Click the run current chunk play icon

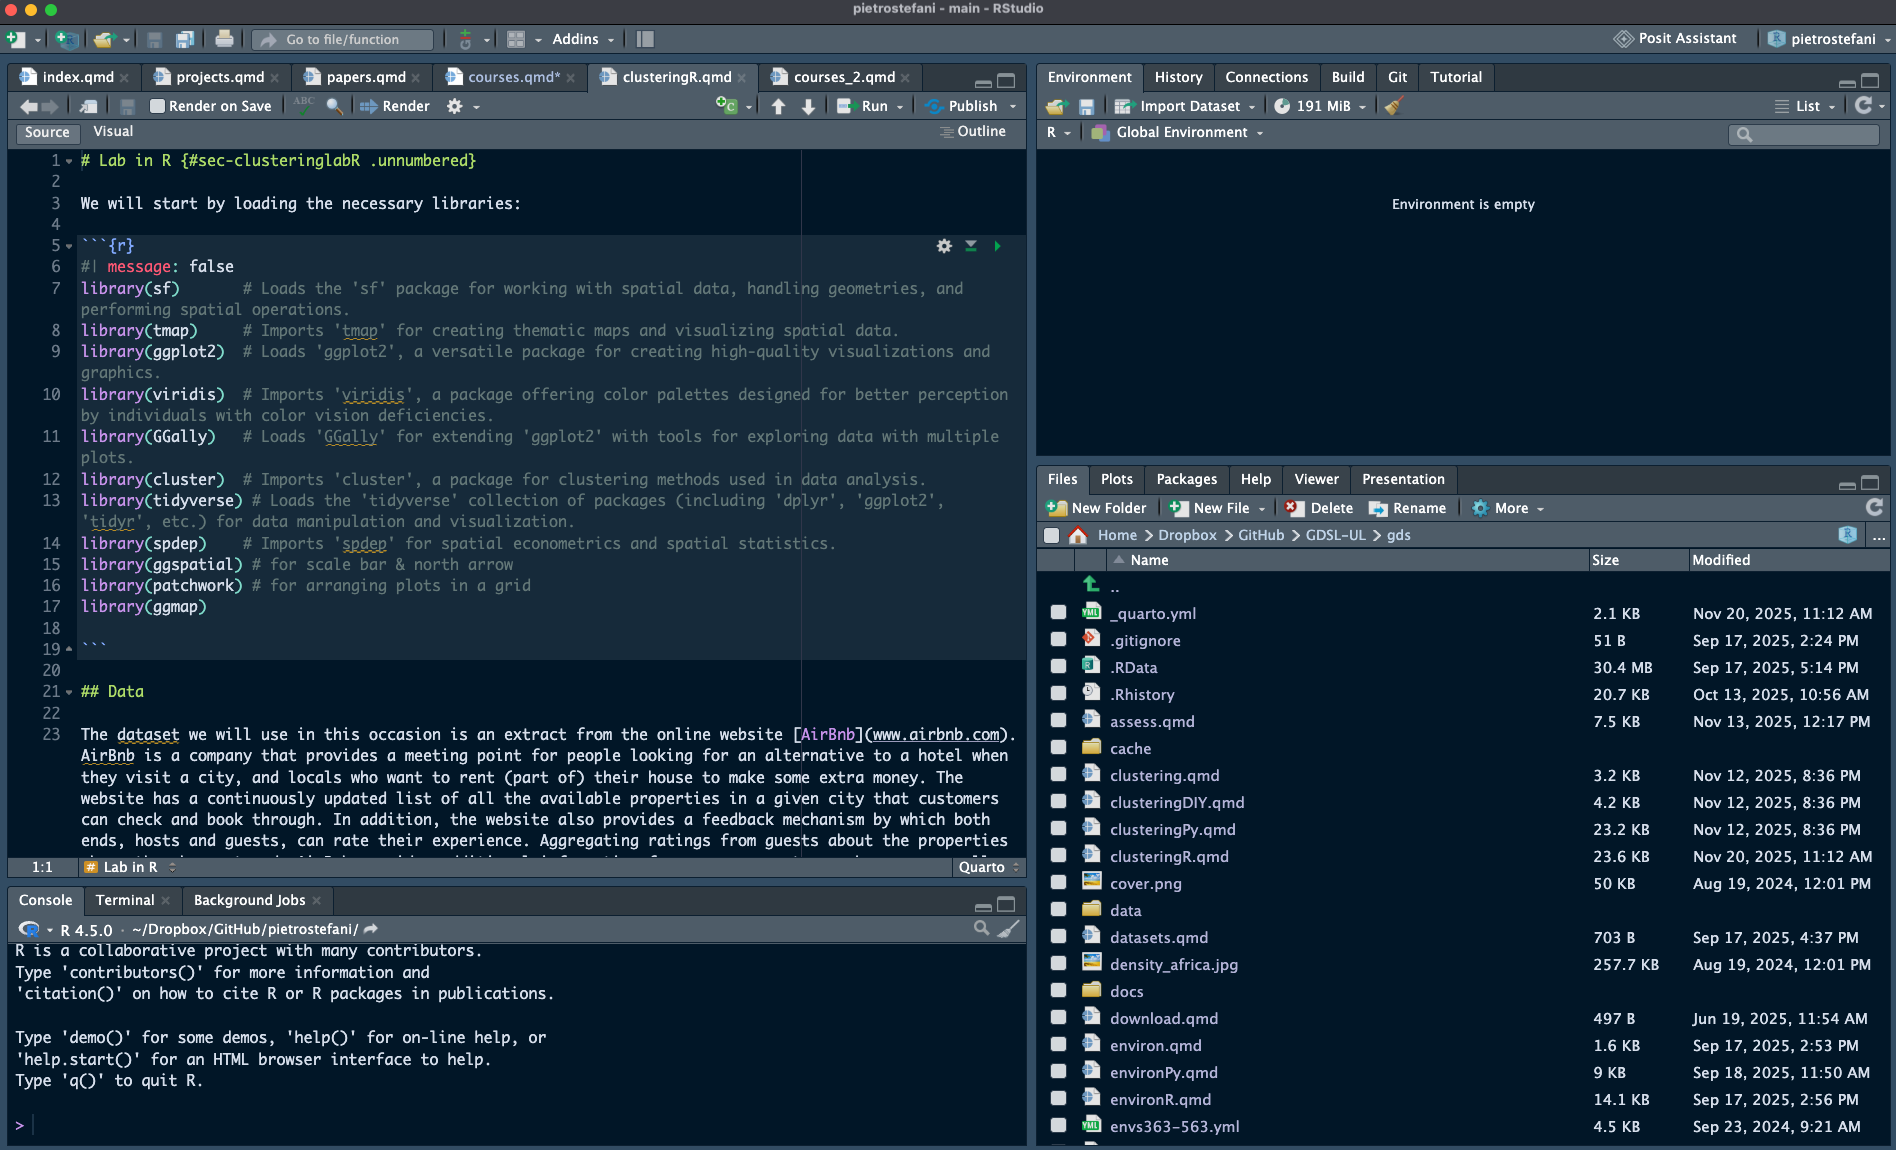tap(997, 246)
